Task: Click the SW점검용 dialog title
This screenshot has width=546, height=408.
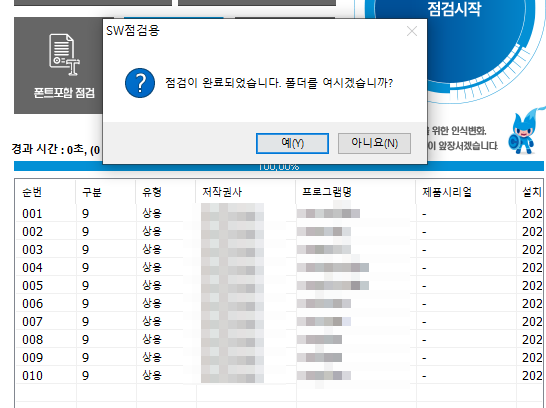Action: tap(133, 31)
